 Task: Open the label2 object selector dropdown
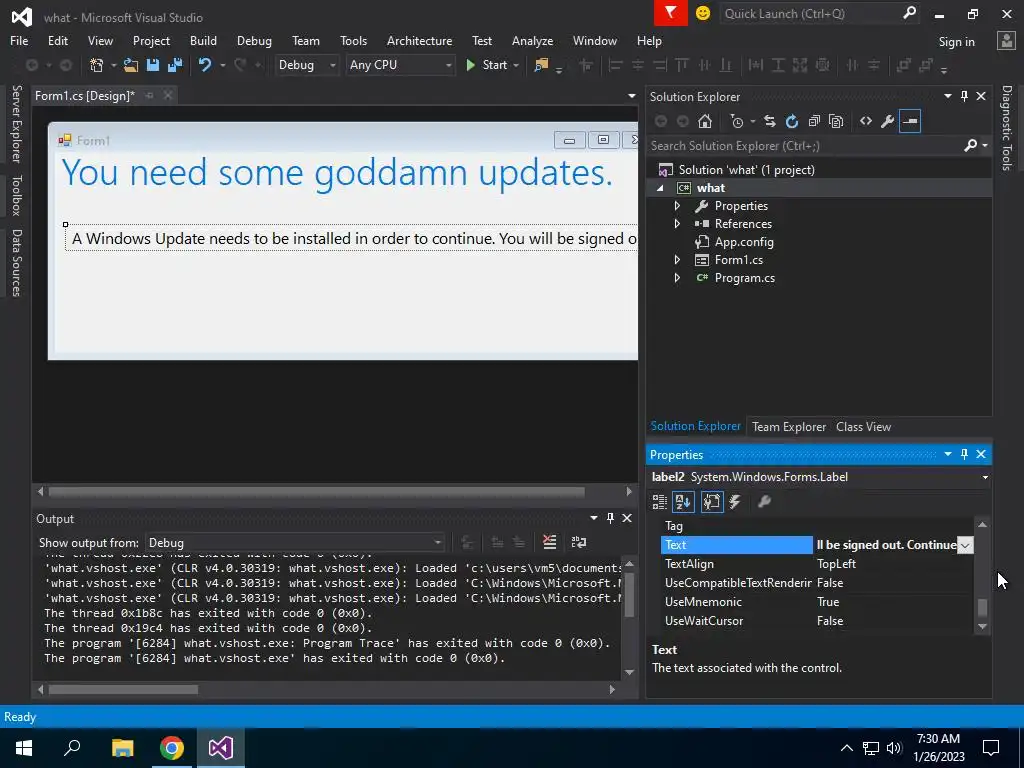pos(985,477)
